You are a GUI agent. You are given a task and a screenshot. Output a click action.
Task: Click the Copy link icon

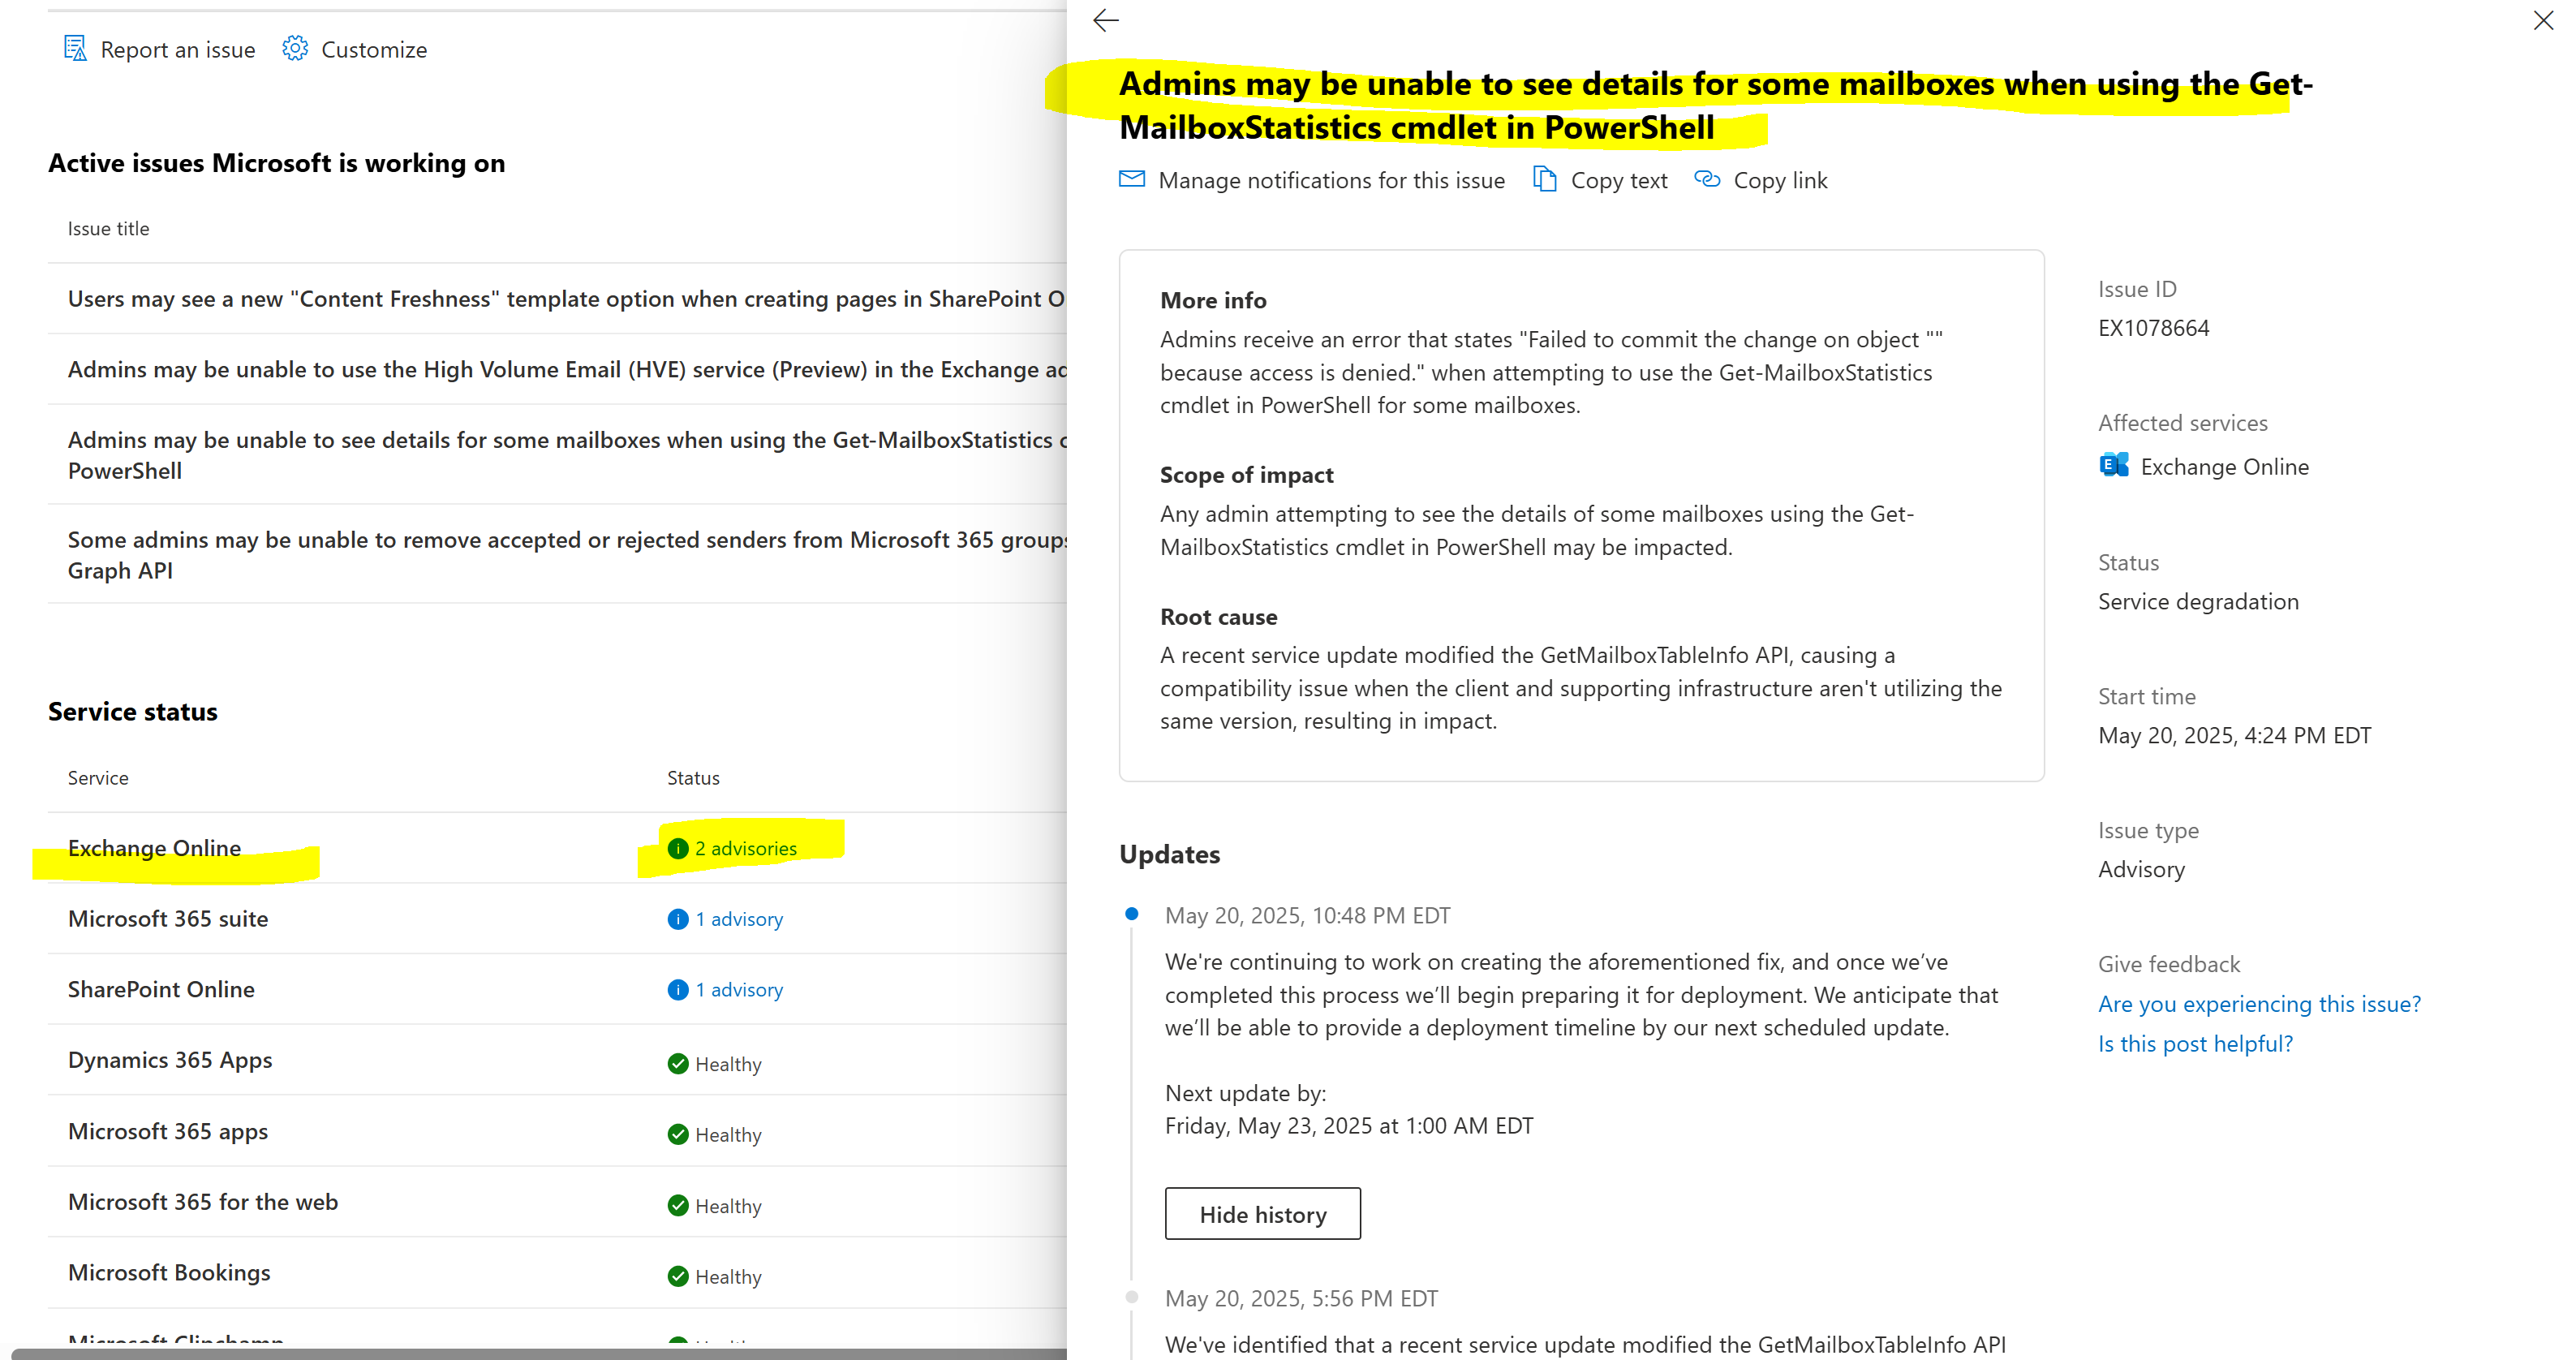1707,179
